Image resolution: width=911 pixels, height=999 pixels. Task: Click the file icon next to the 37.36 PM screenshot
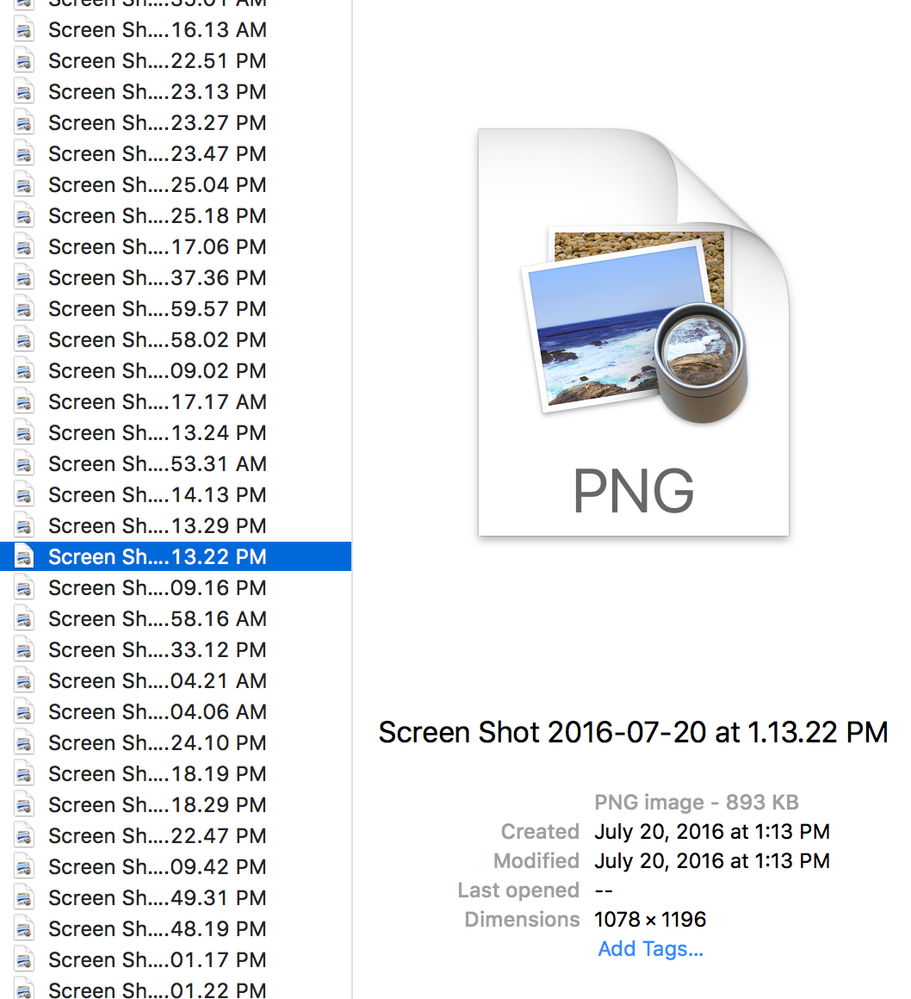coord(22,278)
